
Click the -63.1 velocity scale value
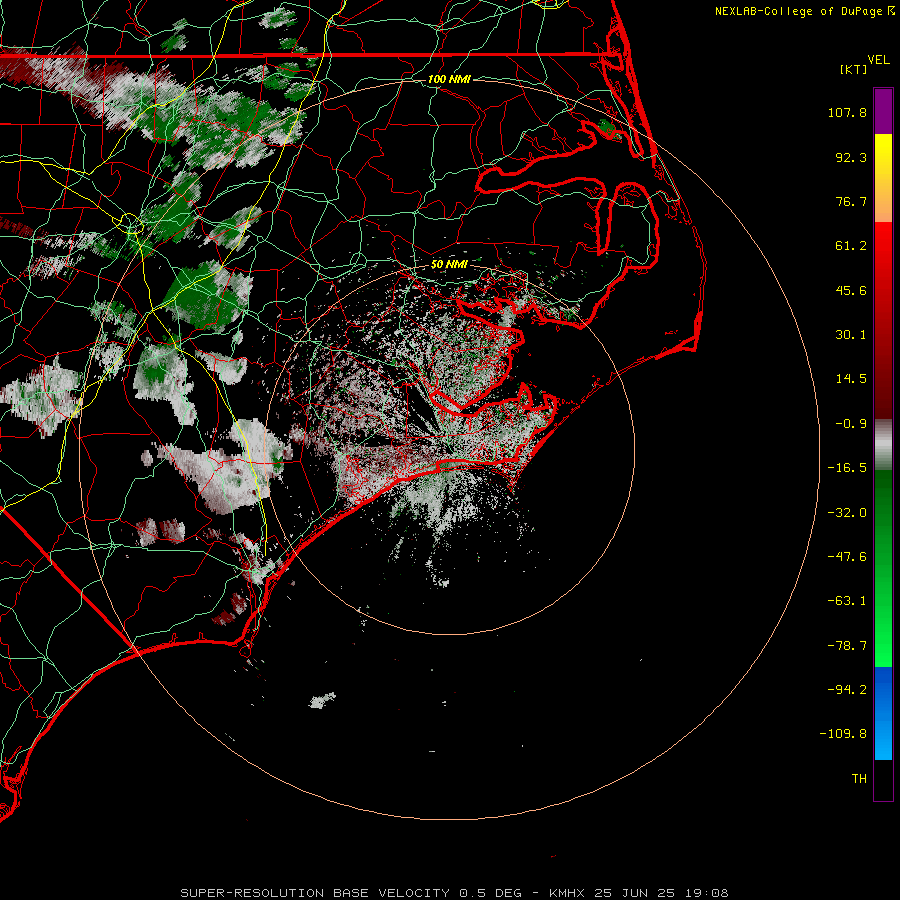[x=847, y=601]
